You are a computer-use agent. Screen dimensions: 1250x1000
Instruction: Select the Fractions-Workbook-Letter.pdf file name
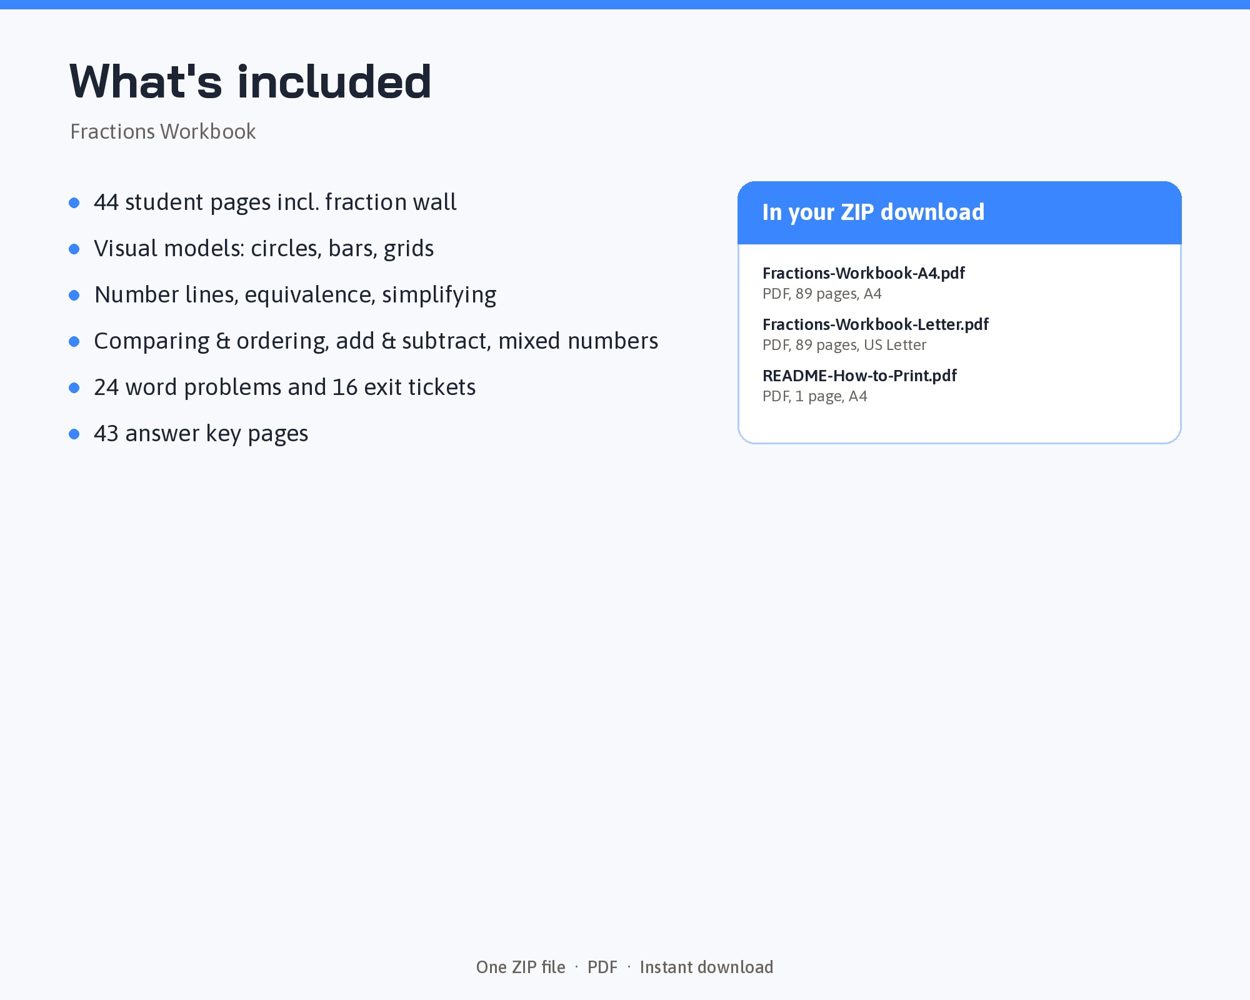(x=875, y=324)
